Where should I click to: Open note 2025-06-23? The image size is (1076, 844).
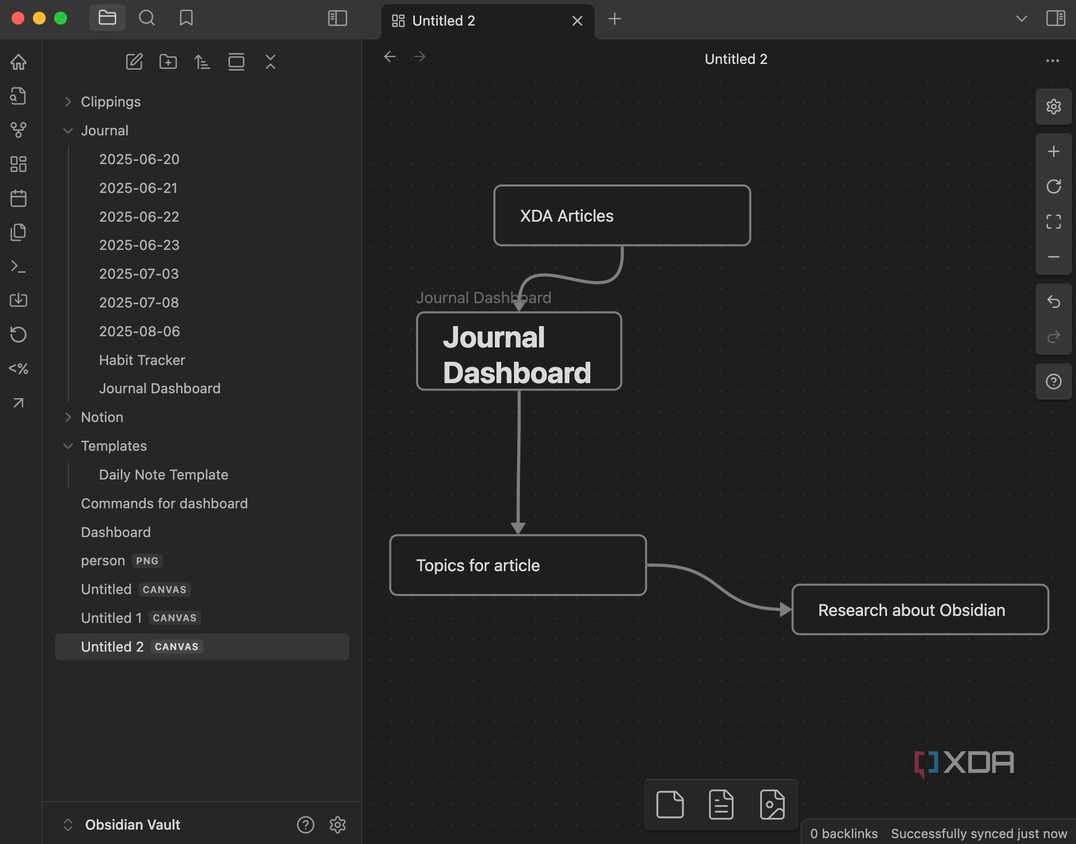pyautogui.click(x=139, y=245)
